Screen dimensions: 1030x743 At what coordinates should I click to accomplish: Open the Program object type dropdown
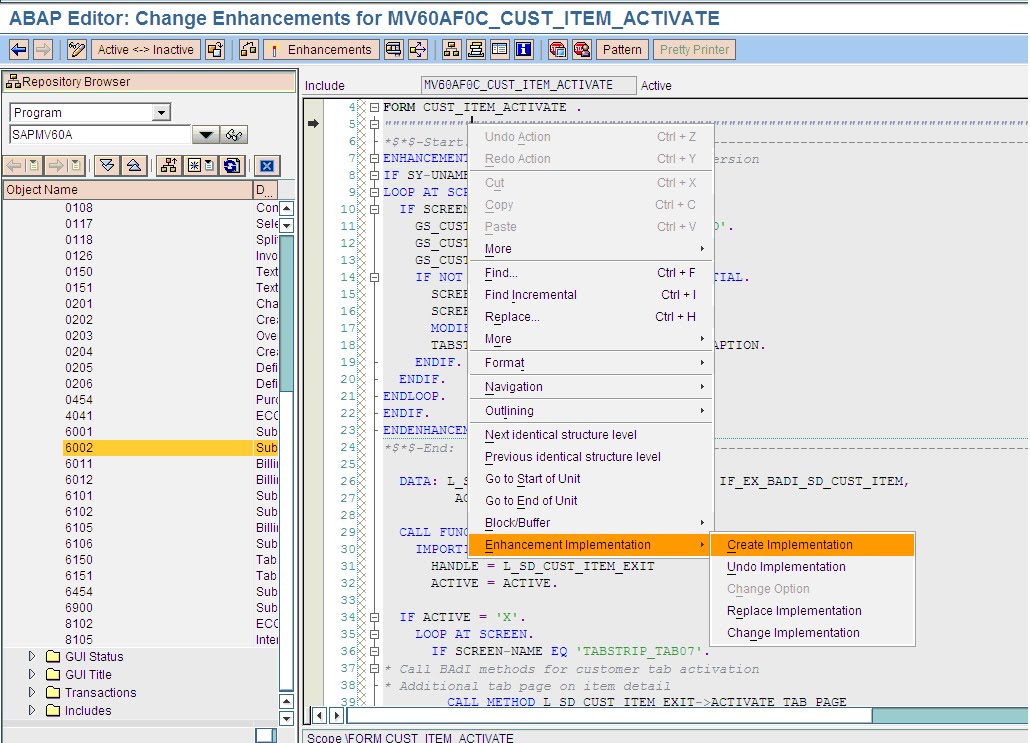click(x=160, y=112)
